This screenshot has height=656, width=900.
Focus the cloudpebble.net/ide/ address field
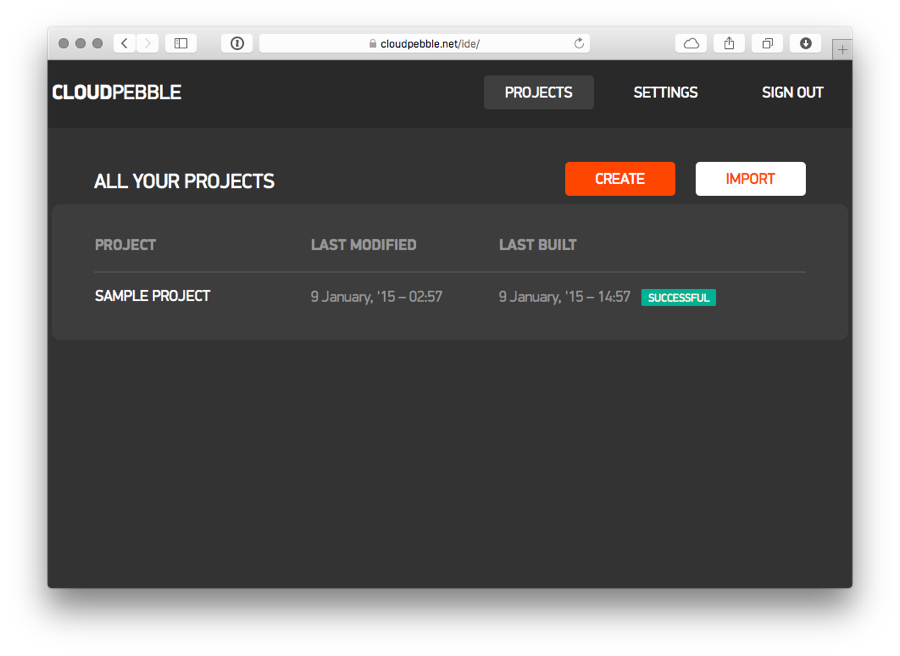[x=425, y=44]
